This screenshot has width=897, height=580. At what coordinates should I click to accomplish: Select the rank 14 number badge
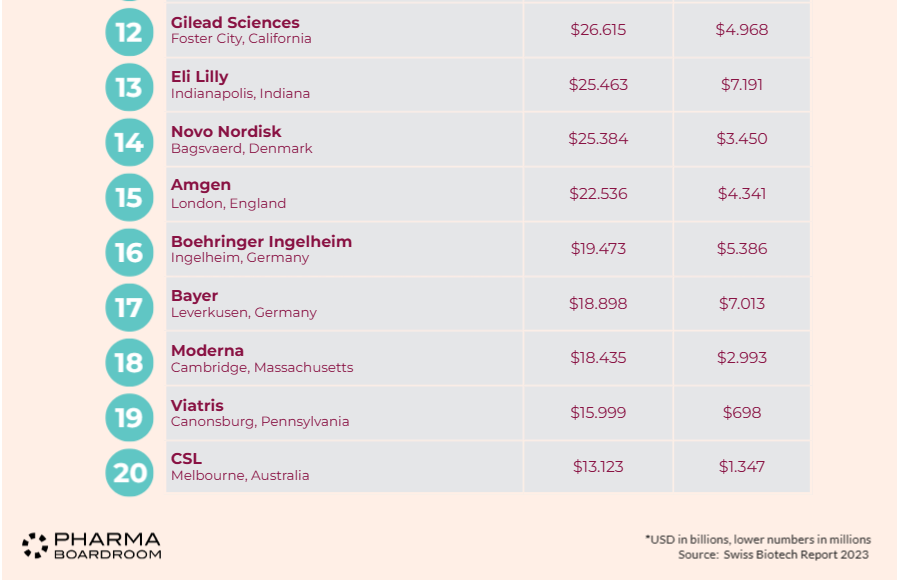click(129, 141)
